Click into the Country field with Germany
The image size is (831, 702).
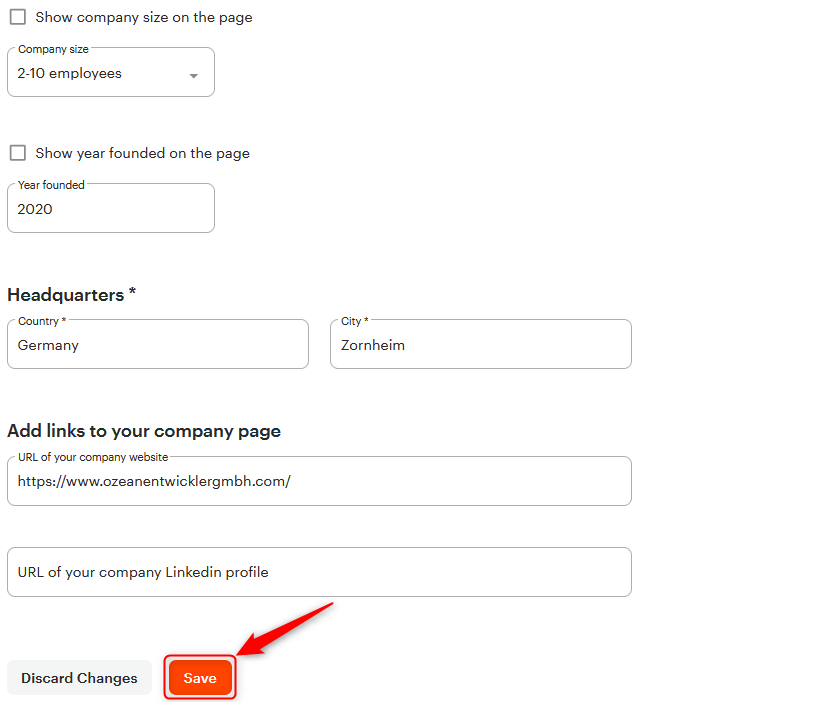[x=158, y=344]
